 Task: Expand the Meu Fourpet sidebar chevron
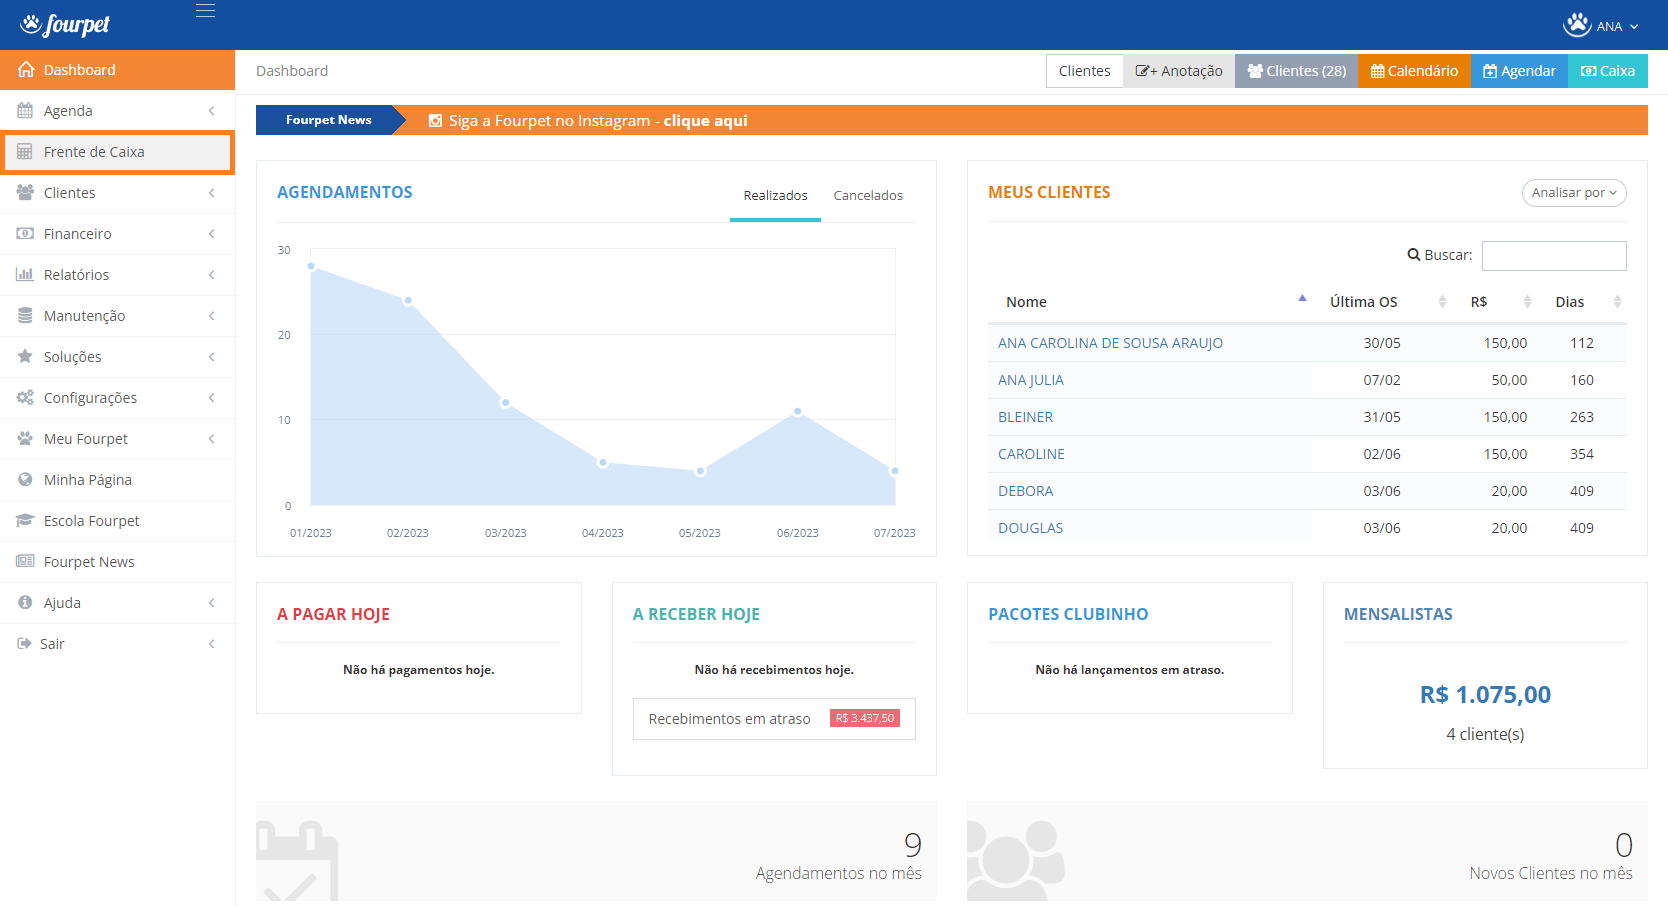tap(212, 439)
